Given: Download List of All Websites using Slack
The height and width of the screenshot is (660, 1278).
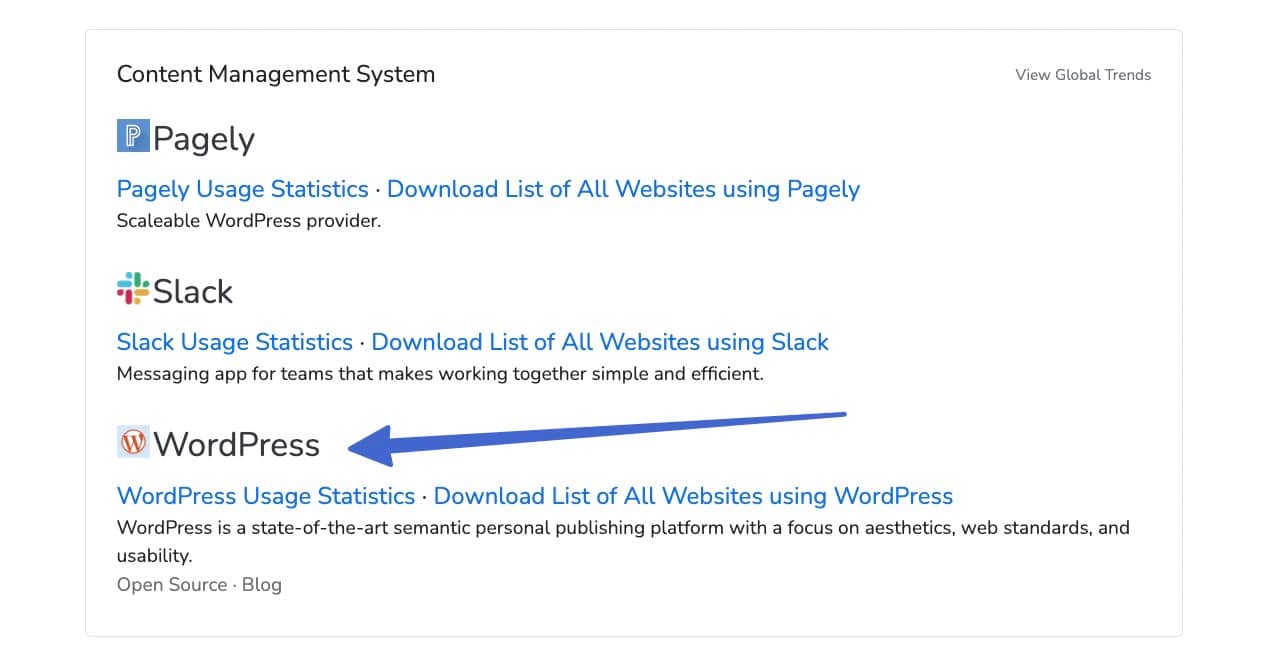Looking at the screenshot, I should [599, 342].
